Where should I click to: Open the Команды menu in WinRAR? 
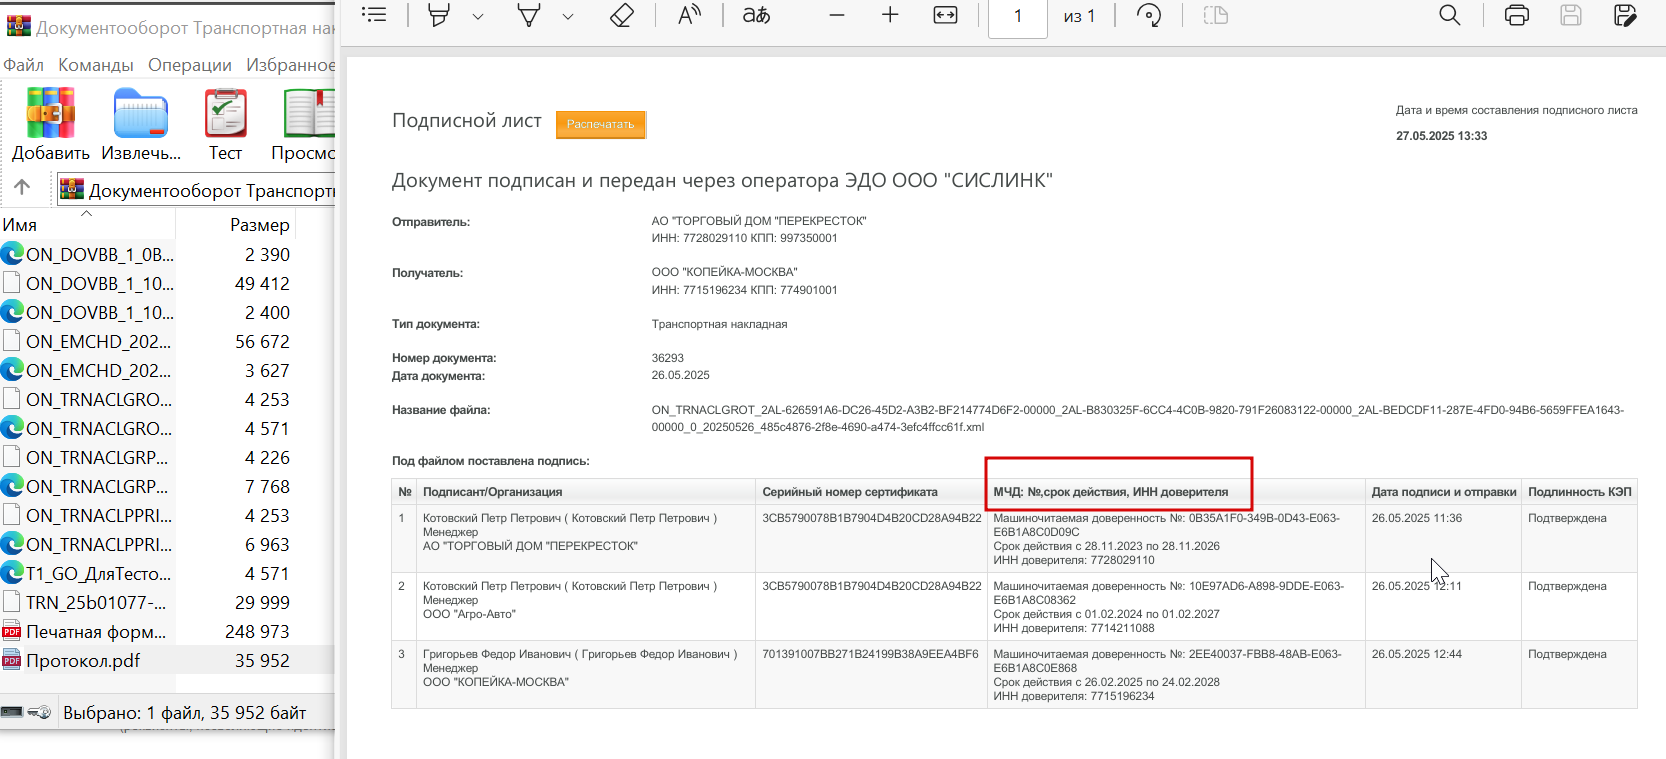96,65
